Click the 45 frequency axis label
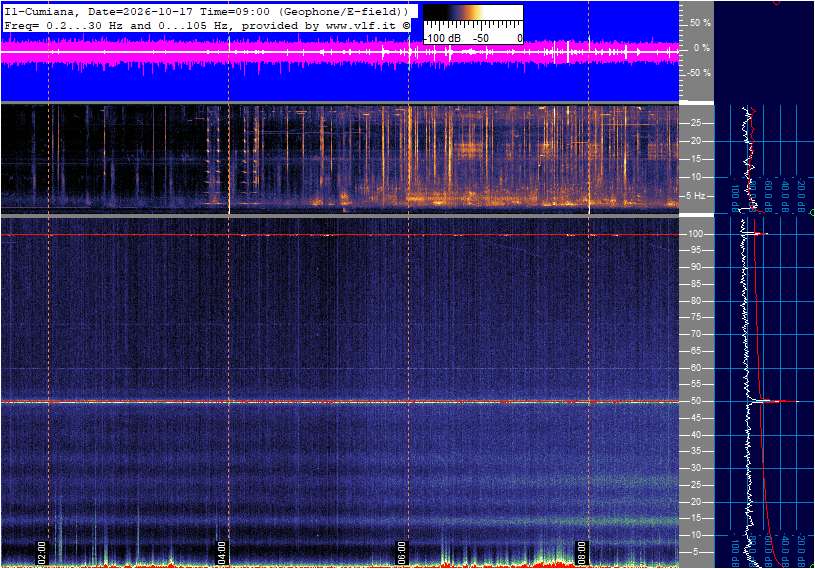The image size is (815, 569). pyautogui.click(x=695, y=418)
